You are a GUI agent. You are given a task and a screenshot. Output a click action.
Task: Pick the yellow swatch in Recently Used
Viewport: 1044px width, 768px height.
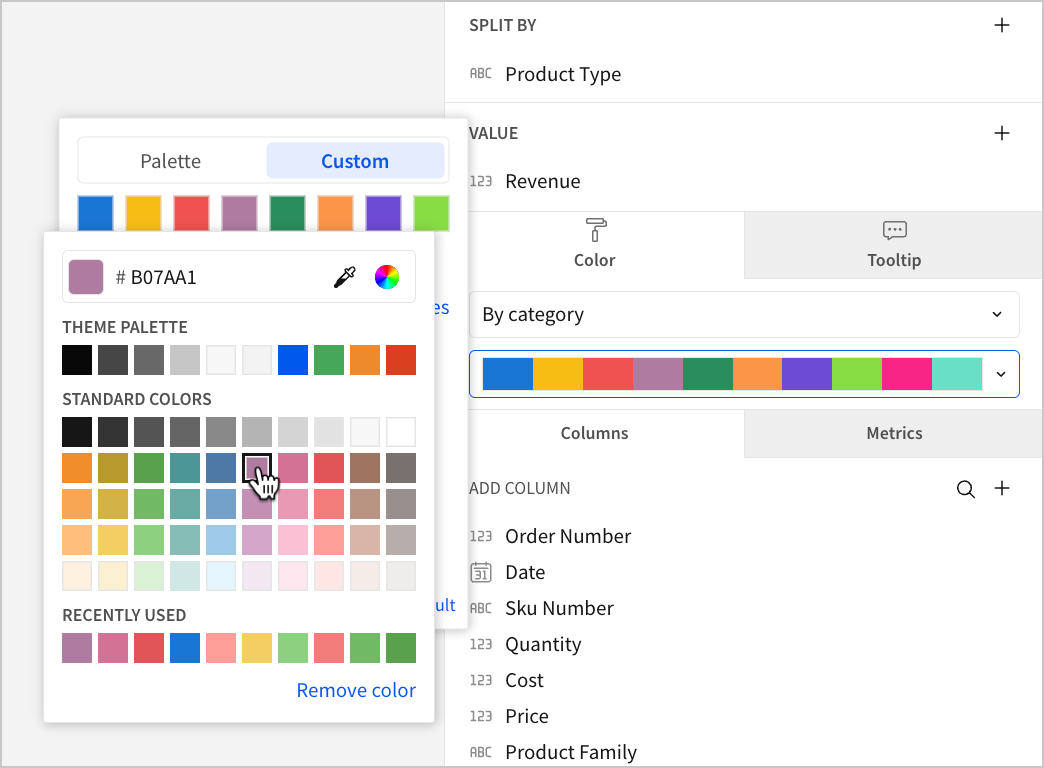pyautogui.click(x=257, y=648)
